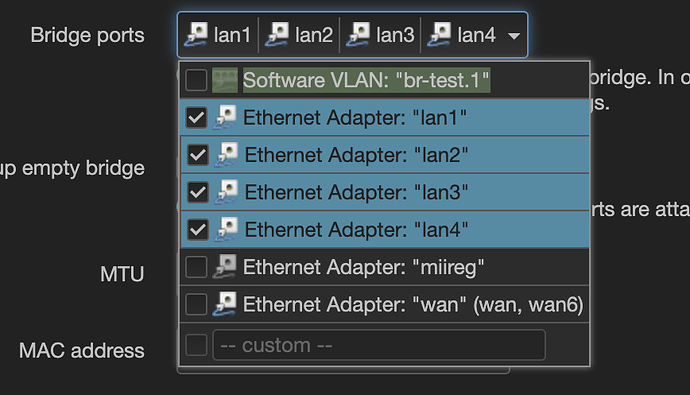Click the lan1 ethernet icon in Bridge ports field
This screenshot has height=395, width=690.
196,35
